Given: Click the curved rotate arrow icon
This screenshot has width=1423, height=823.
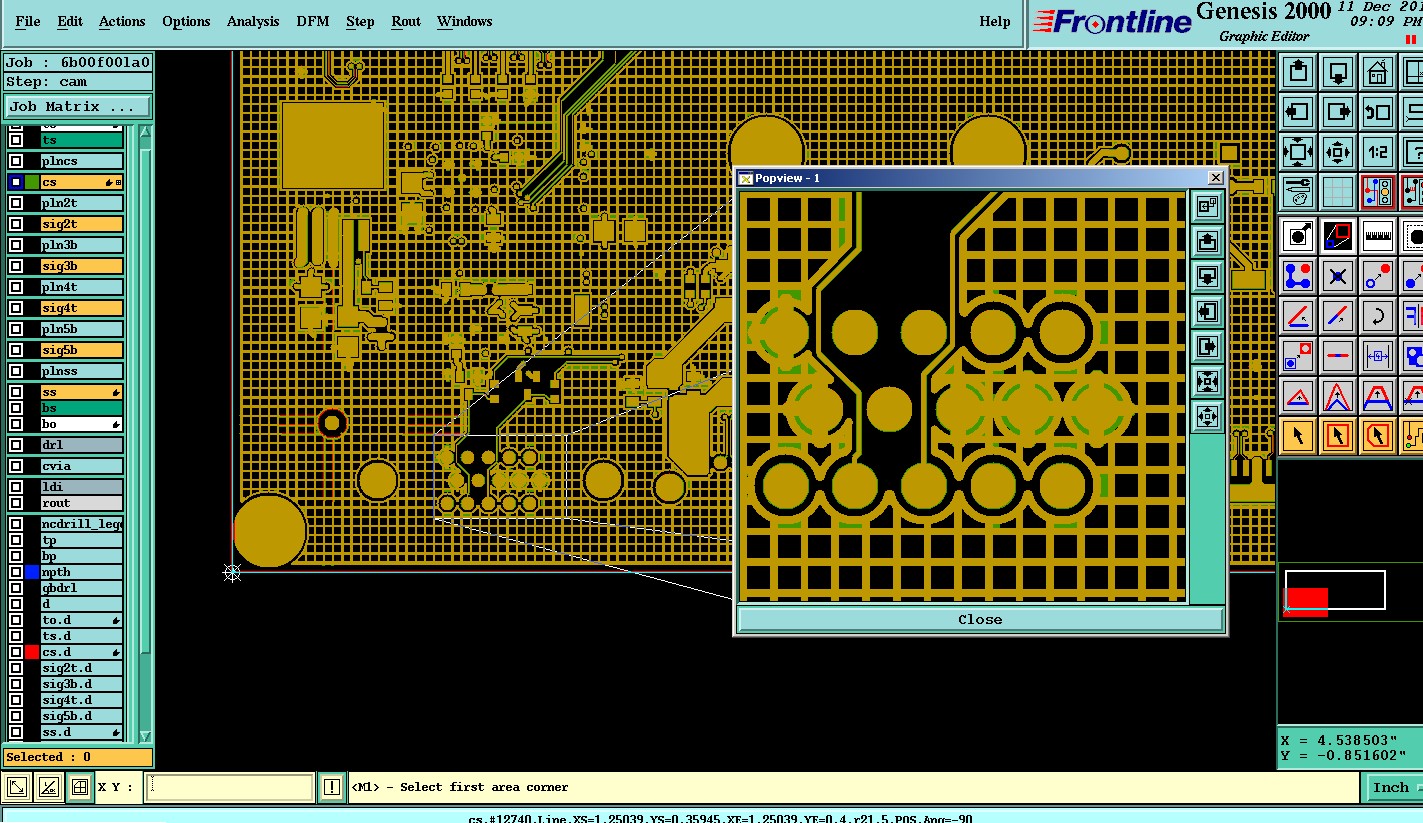Looking at the screenshot, I should [1378, 316].
